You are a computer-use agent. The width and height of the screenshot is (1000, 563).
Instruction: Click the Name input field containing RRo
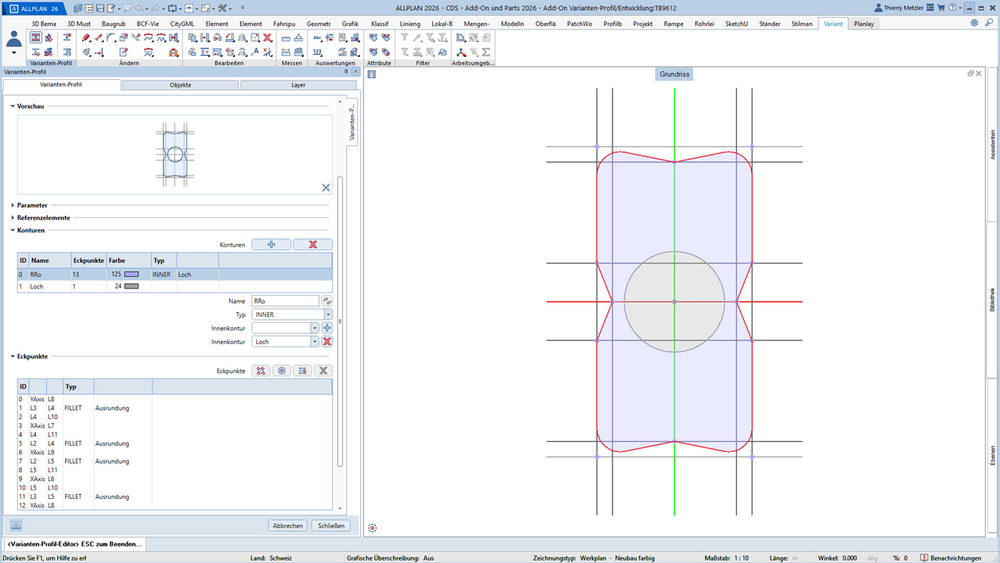click(285, 301)
